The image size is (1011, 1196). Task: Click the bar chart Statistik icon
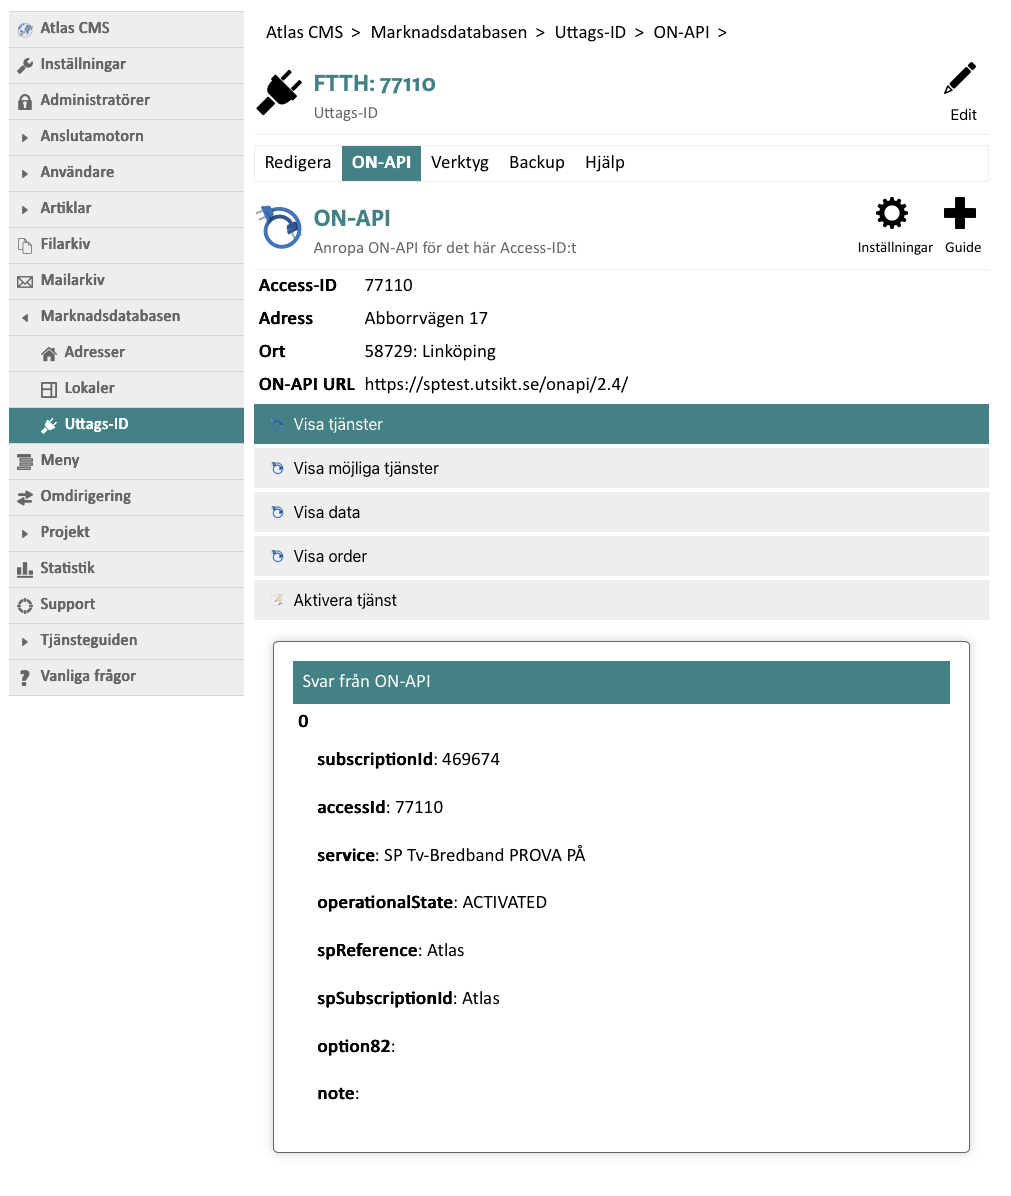click(25, 569)
